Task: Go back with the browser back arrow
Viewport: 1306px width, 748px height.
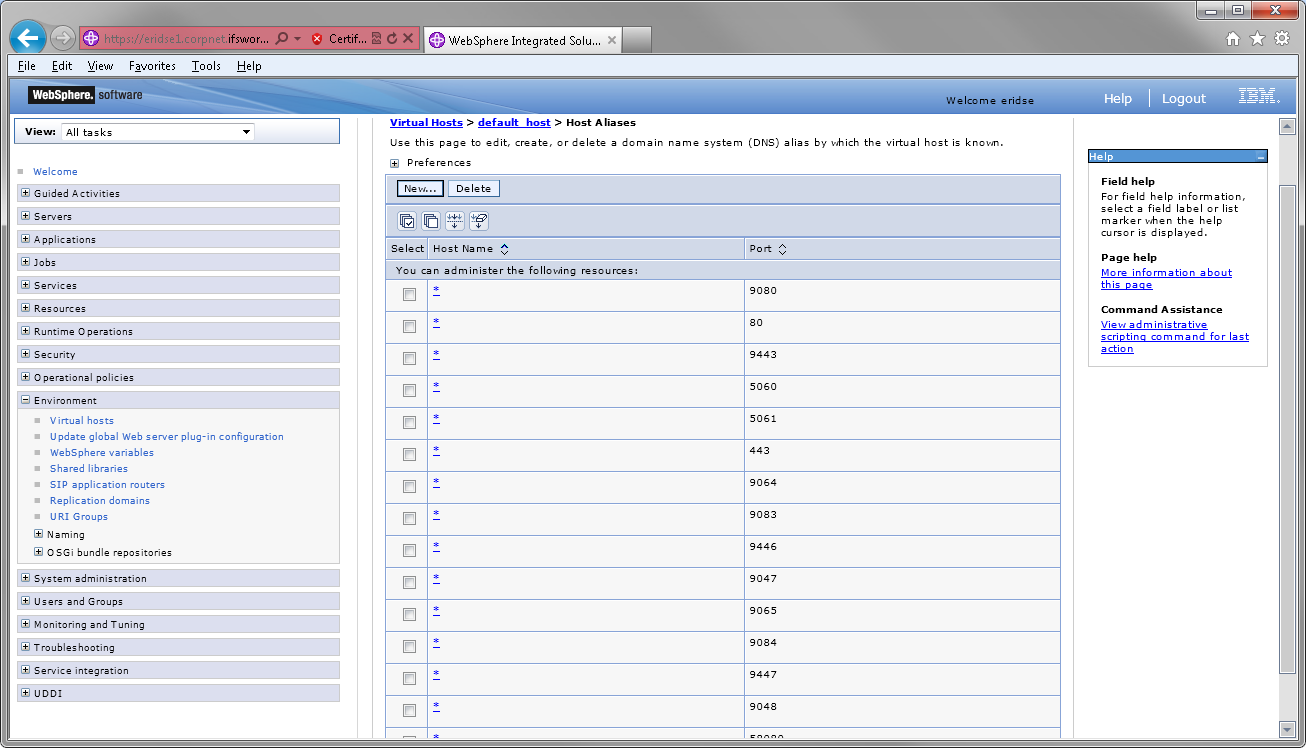Action: click(x=28, y=38)
